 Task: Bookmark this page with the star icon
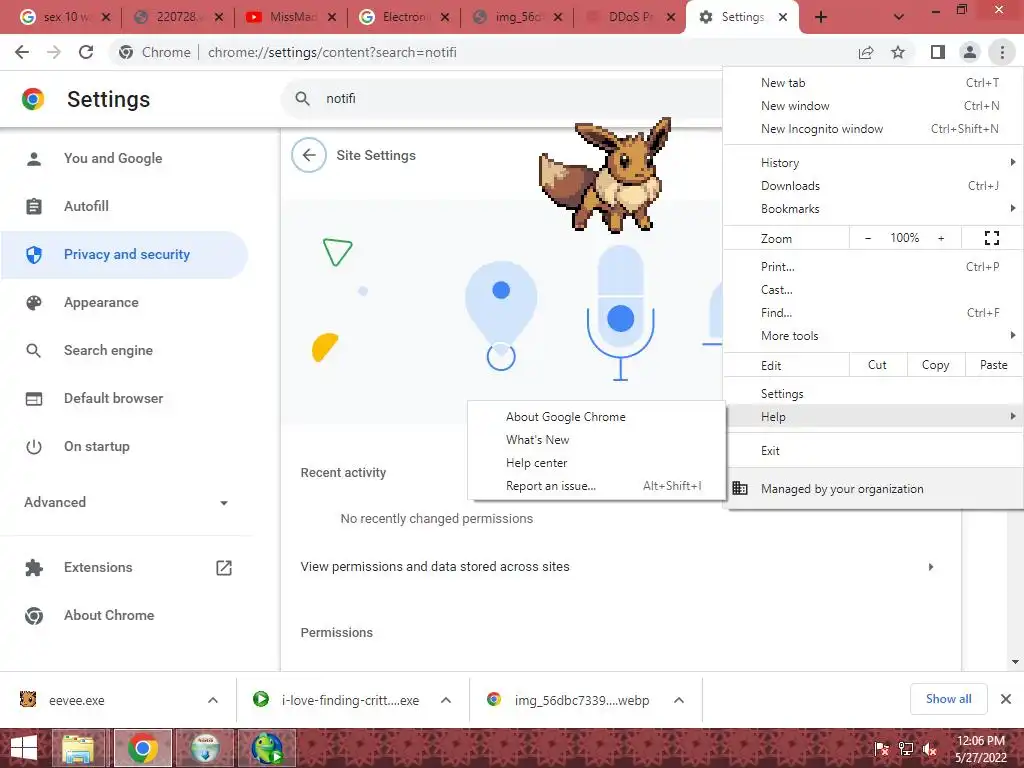coord(898,52)
